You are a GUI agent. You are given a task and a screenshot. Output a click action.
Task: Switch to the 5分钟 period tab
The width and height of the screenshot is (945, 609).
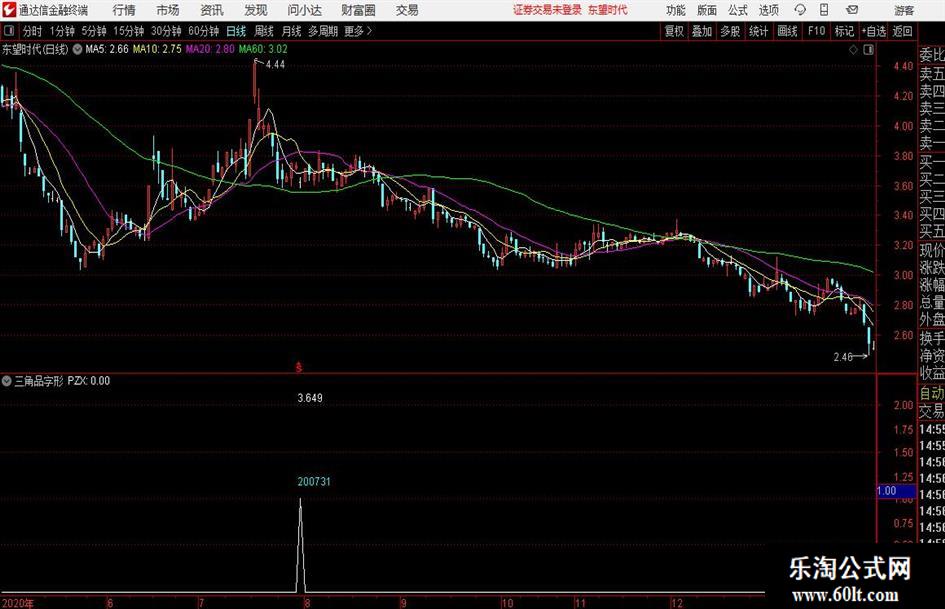tap(93, 31)
